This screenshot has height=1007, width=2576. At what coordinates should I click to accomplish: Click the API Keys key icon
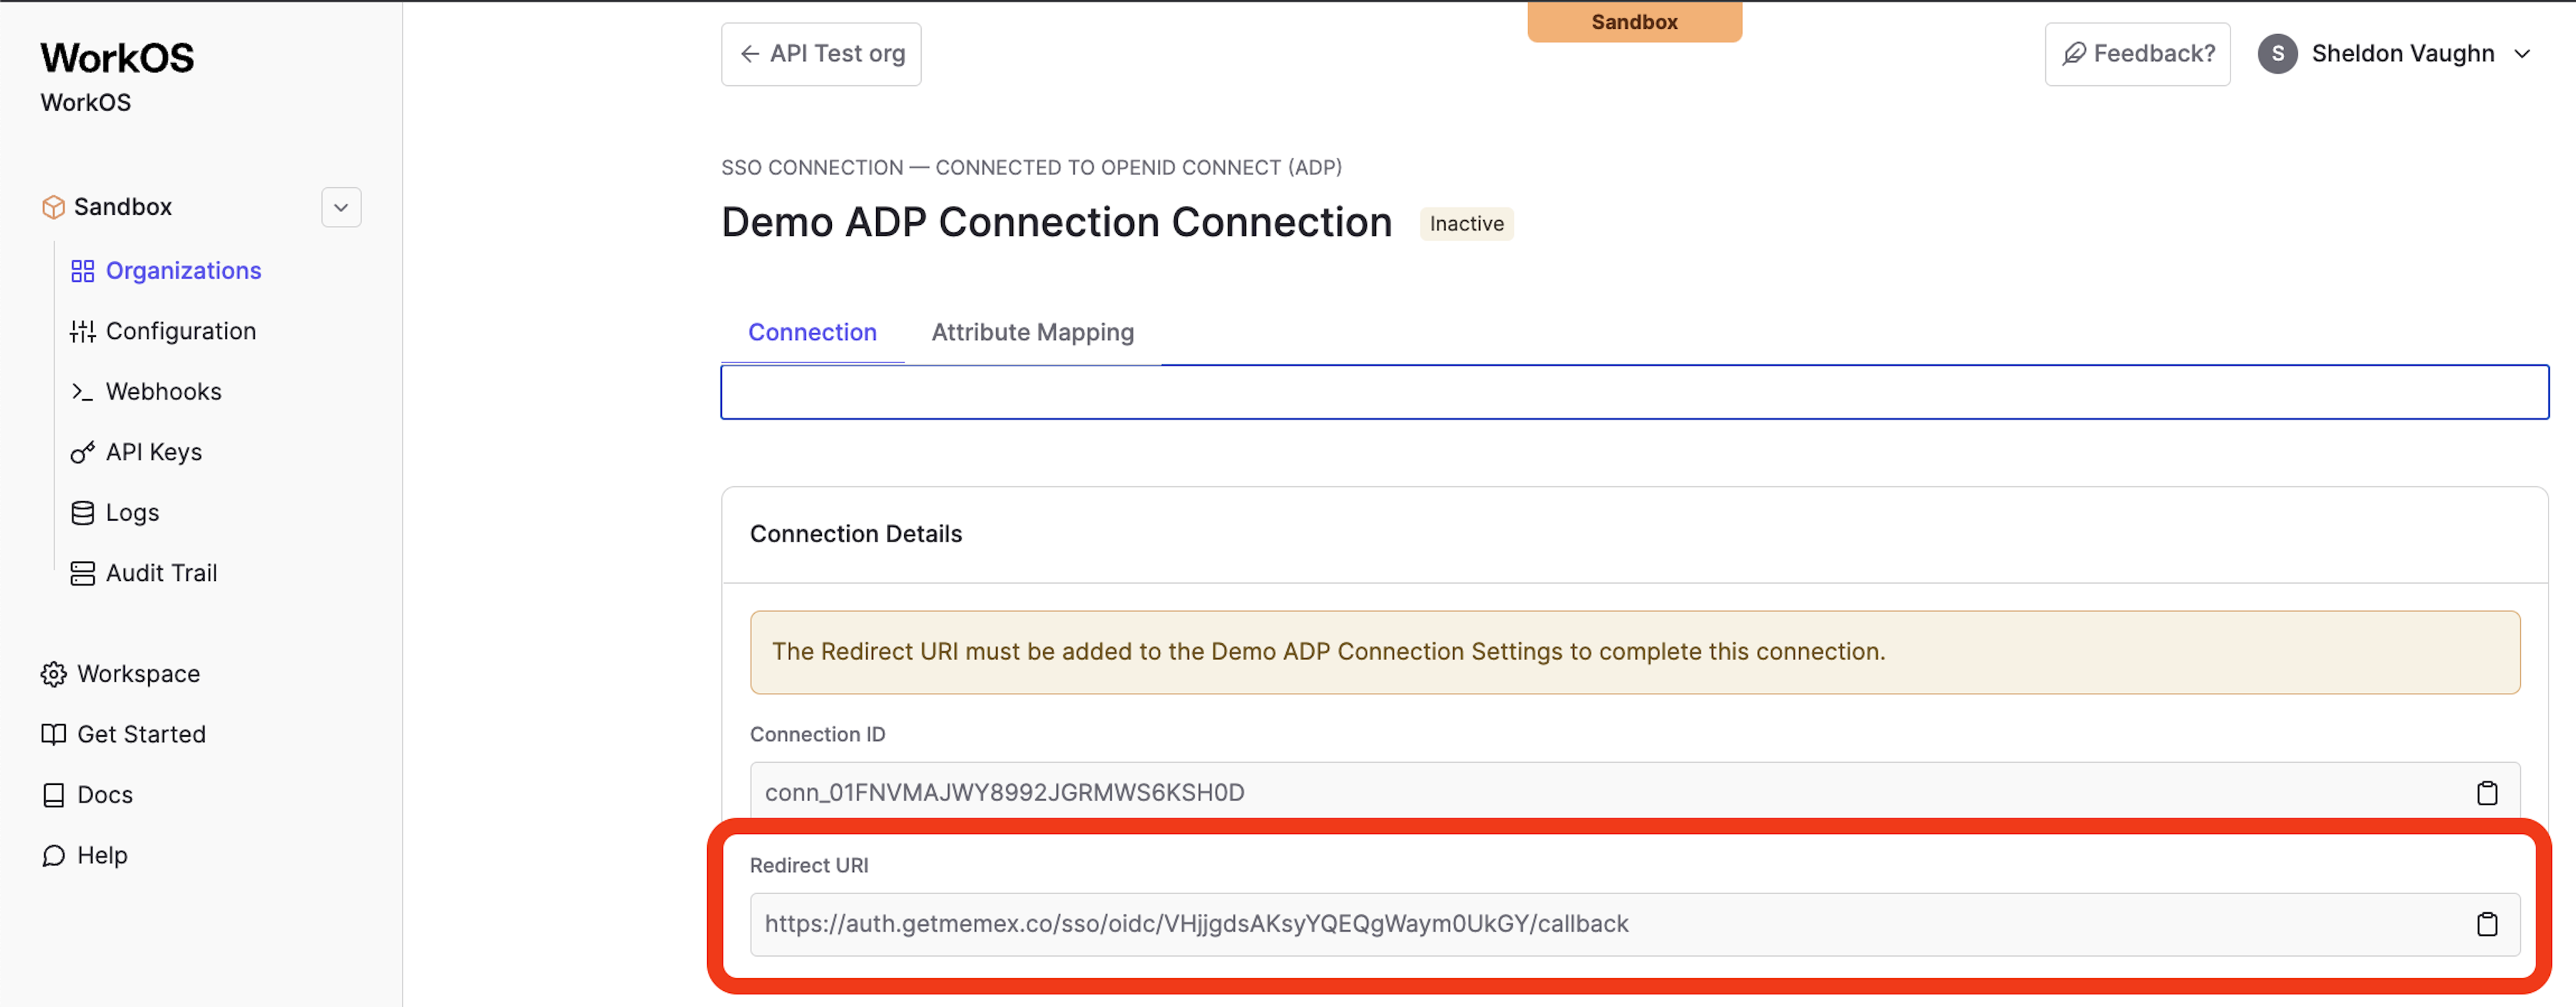[82, 452]
